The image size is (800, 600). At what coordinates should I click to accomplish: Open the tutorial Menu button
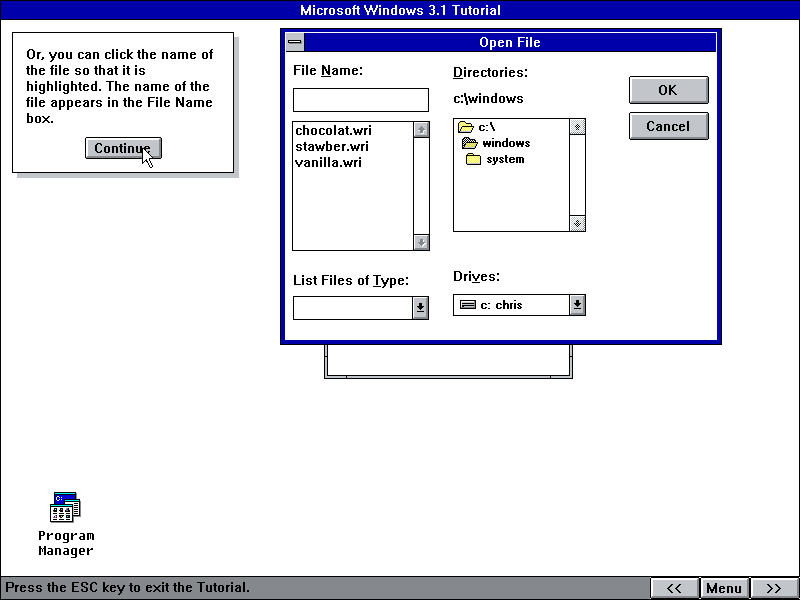click(724, 588)
